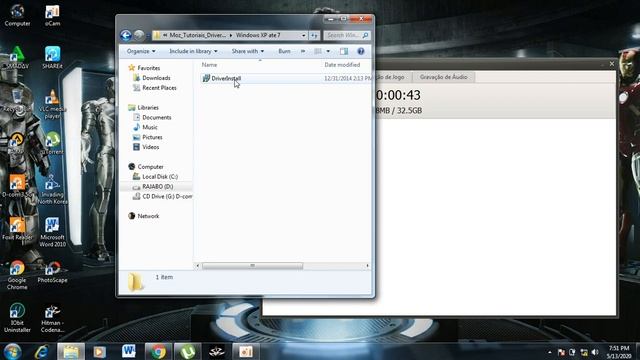Select Windows XP ate 7 breadcrumb
The height and width of the screenshot is (360, 640).
[x=258, y=36]
